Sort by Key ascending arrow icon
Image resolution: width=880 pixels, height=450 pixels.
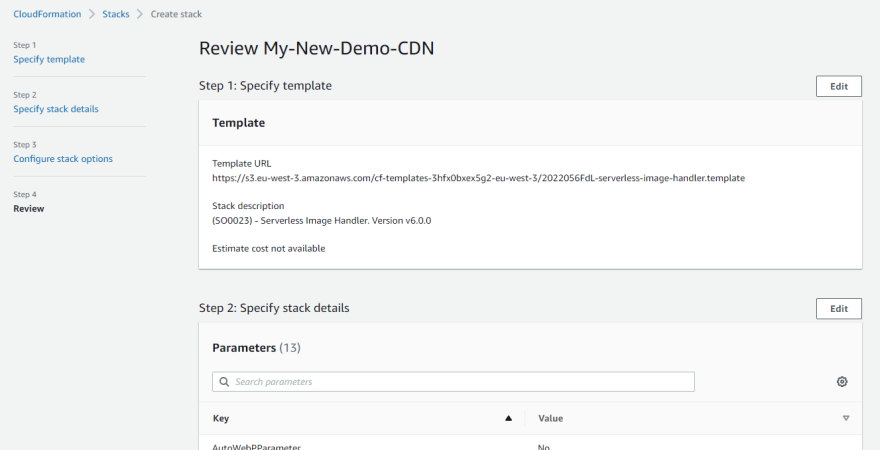508,418
